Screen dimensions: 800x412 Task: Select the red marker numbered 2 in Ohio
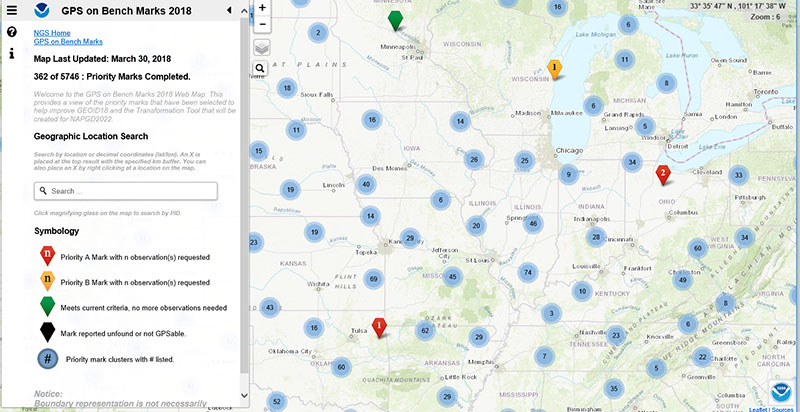click(662, 174)
